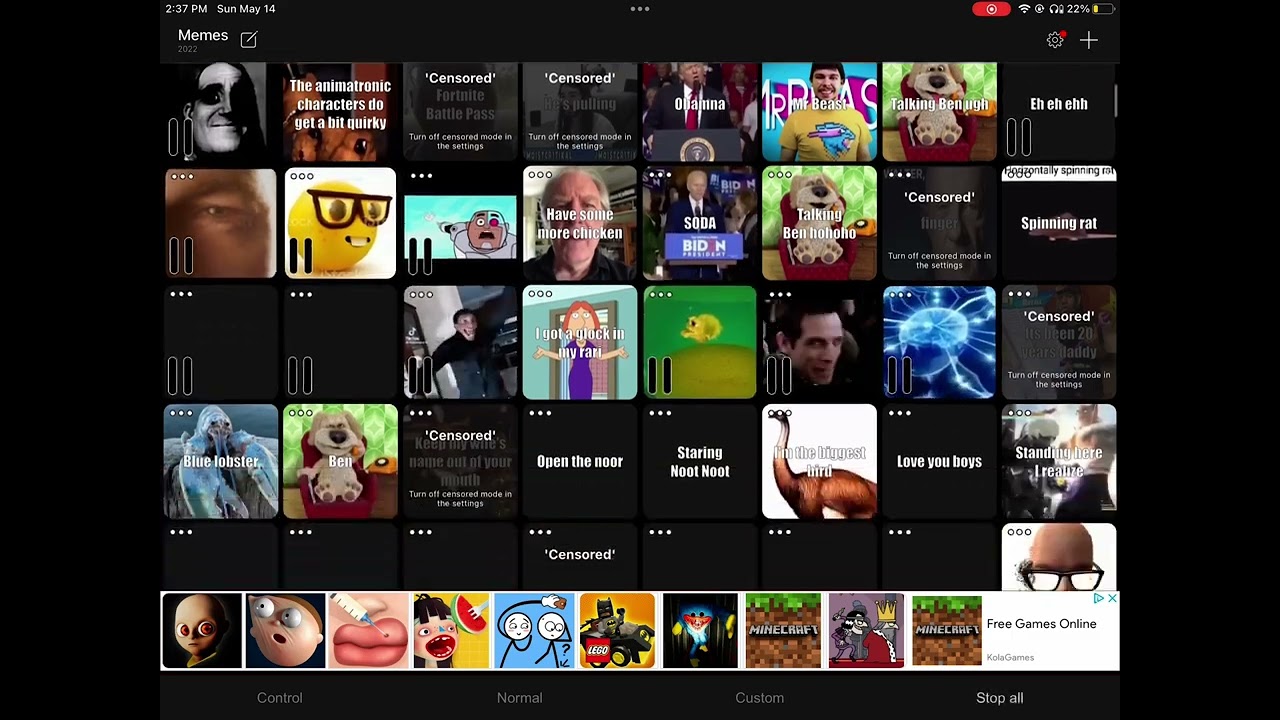Screen dimensions: 1280x720
Task: Tap the three-dot multitasking handle
Action: pyautogui.click(x=640, y=9)
